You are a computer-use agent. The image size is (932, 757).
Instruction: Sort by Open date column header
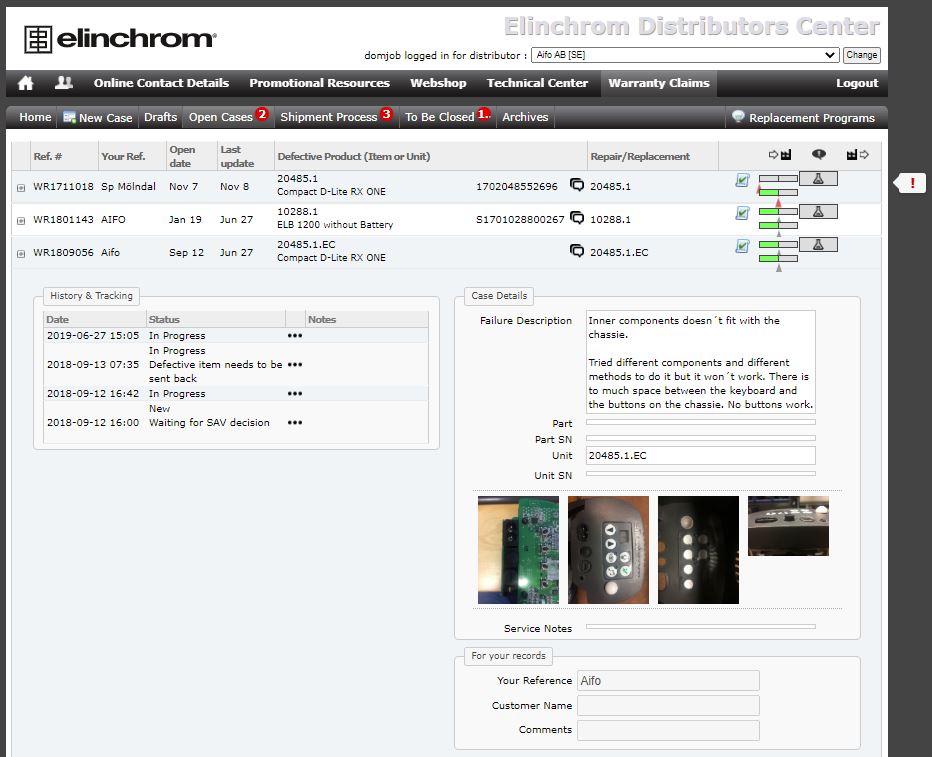pyautogui.click(x=182, y=156)
